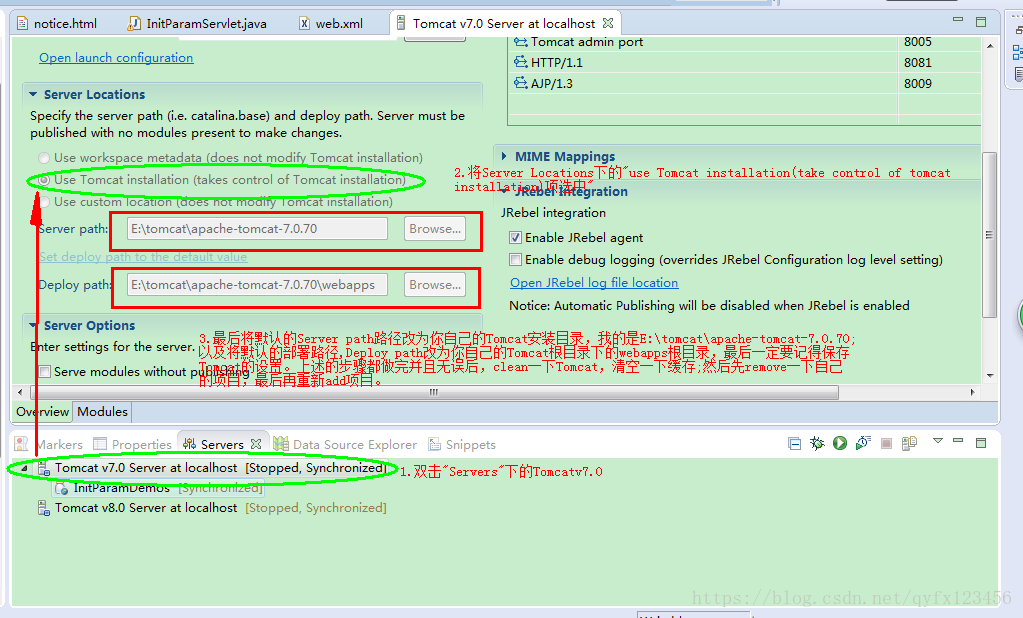The image size is (1023, 618).
Task: Collapse the Server Locations section
Action: click(x=33, y=95)
